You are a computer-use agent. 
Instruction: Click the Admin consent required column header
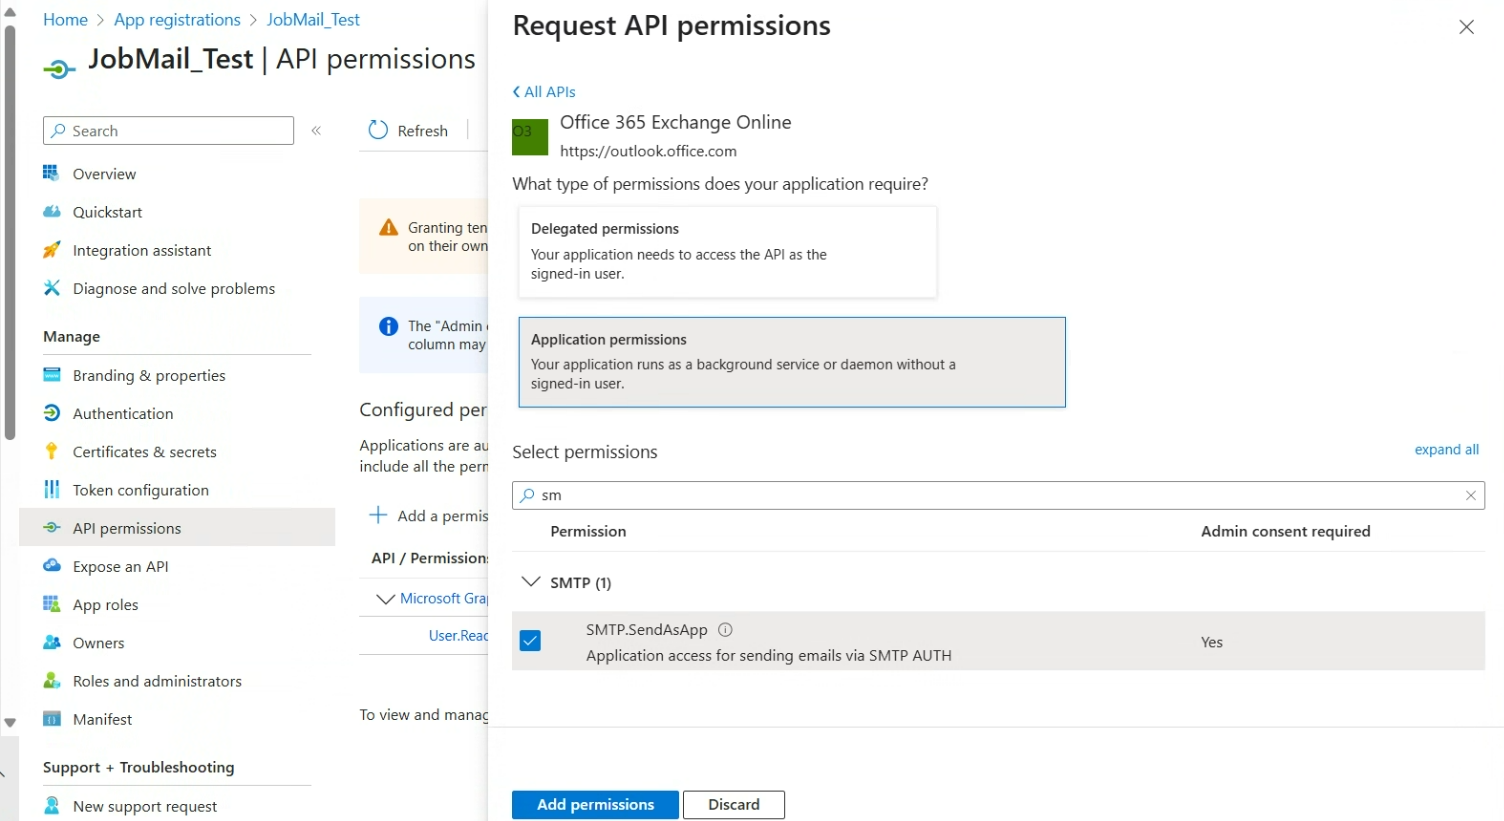[x=1285, y=532]
